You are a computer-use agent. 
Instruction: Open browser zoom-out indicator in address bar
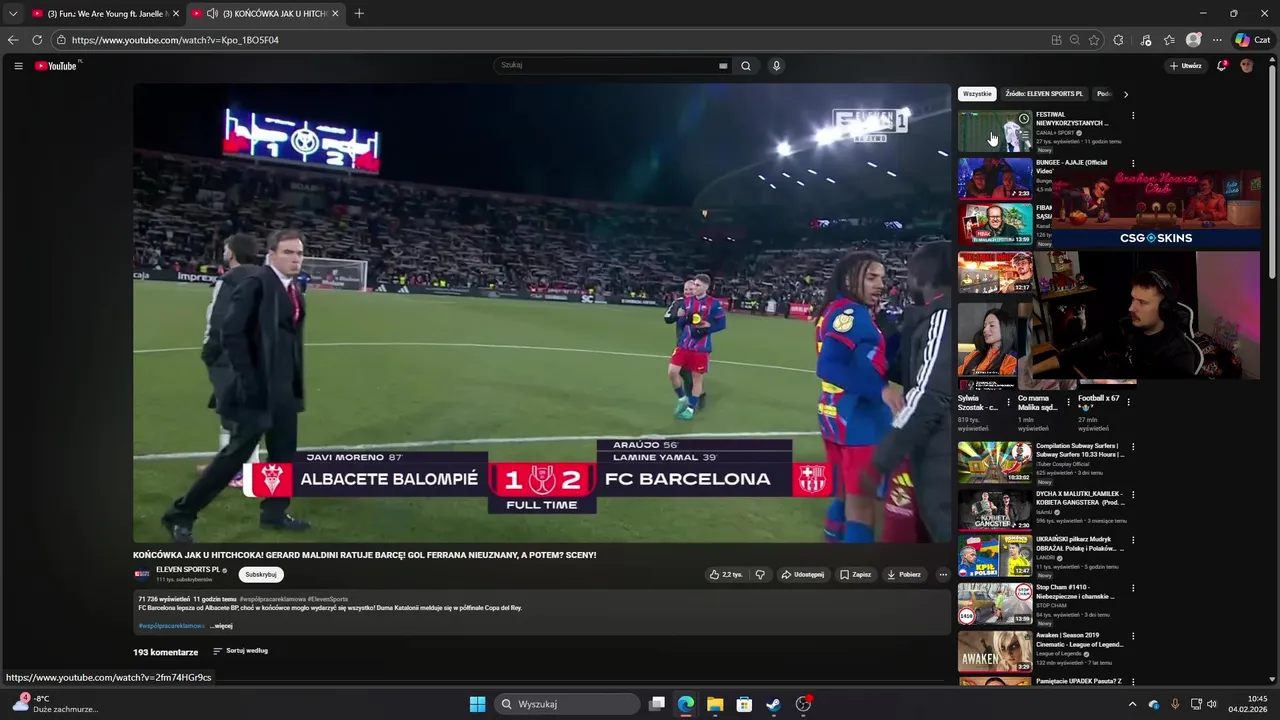tap(1075, 40)
